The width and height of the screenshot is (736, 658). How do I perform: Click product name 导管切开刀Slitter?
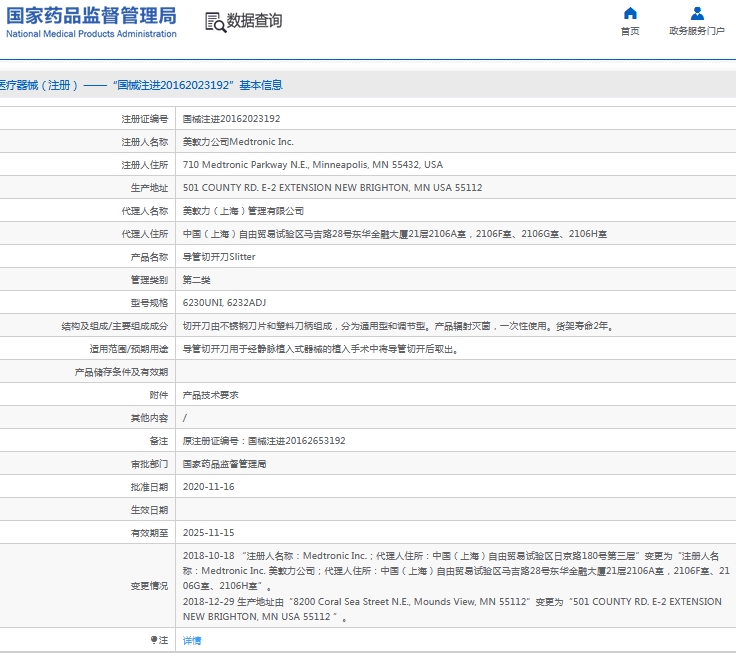tap(219, 257)
